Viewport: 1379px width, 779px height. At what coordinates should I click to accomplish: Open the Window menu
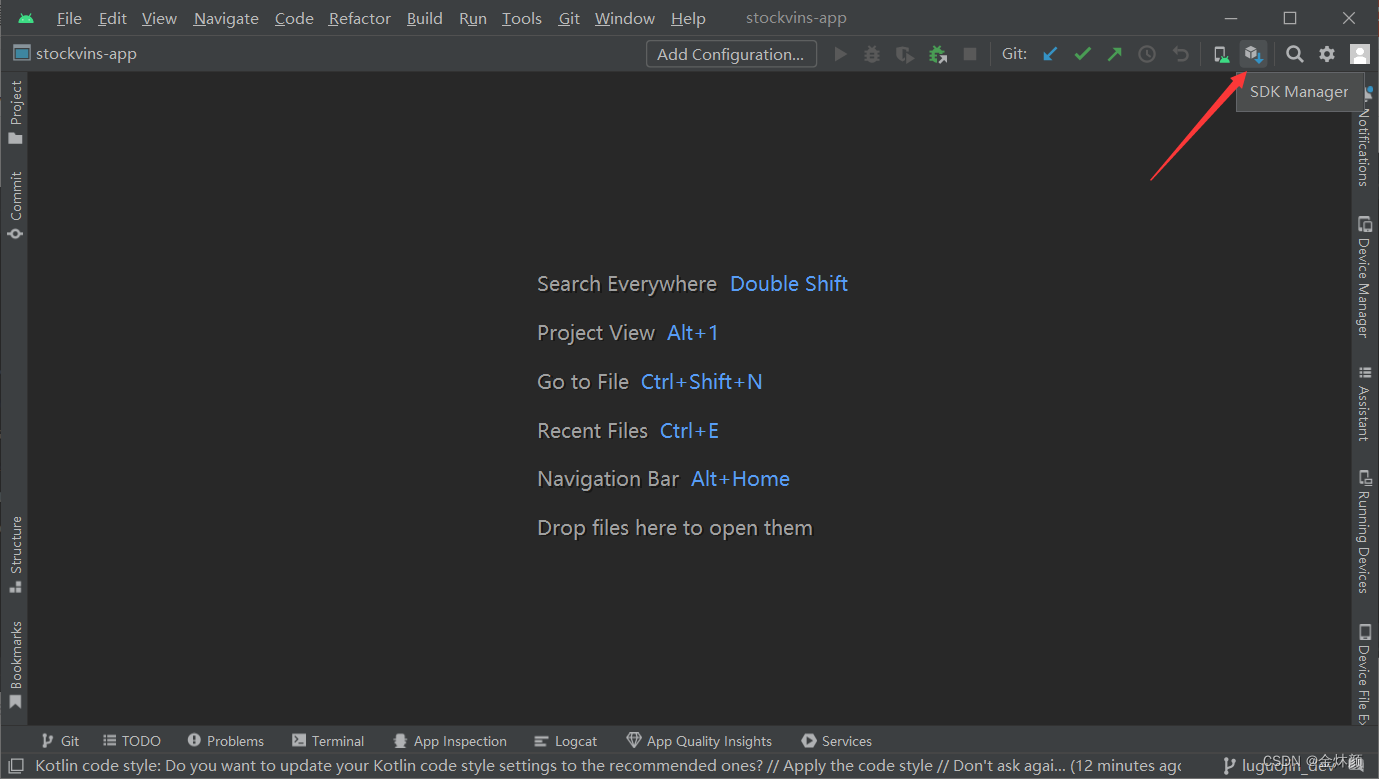[625, 18]
